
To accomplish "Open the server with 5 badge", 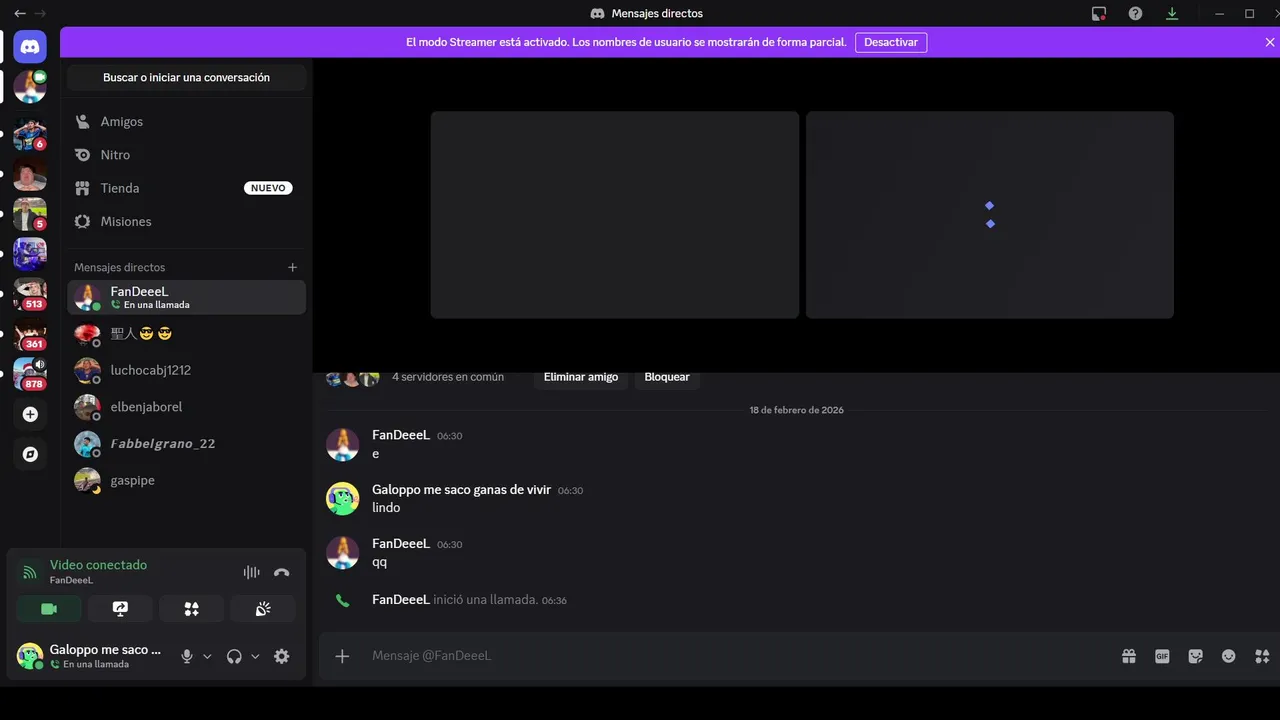I will (30, 214).
